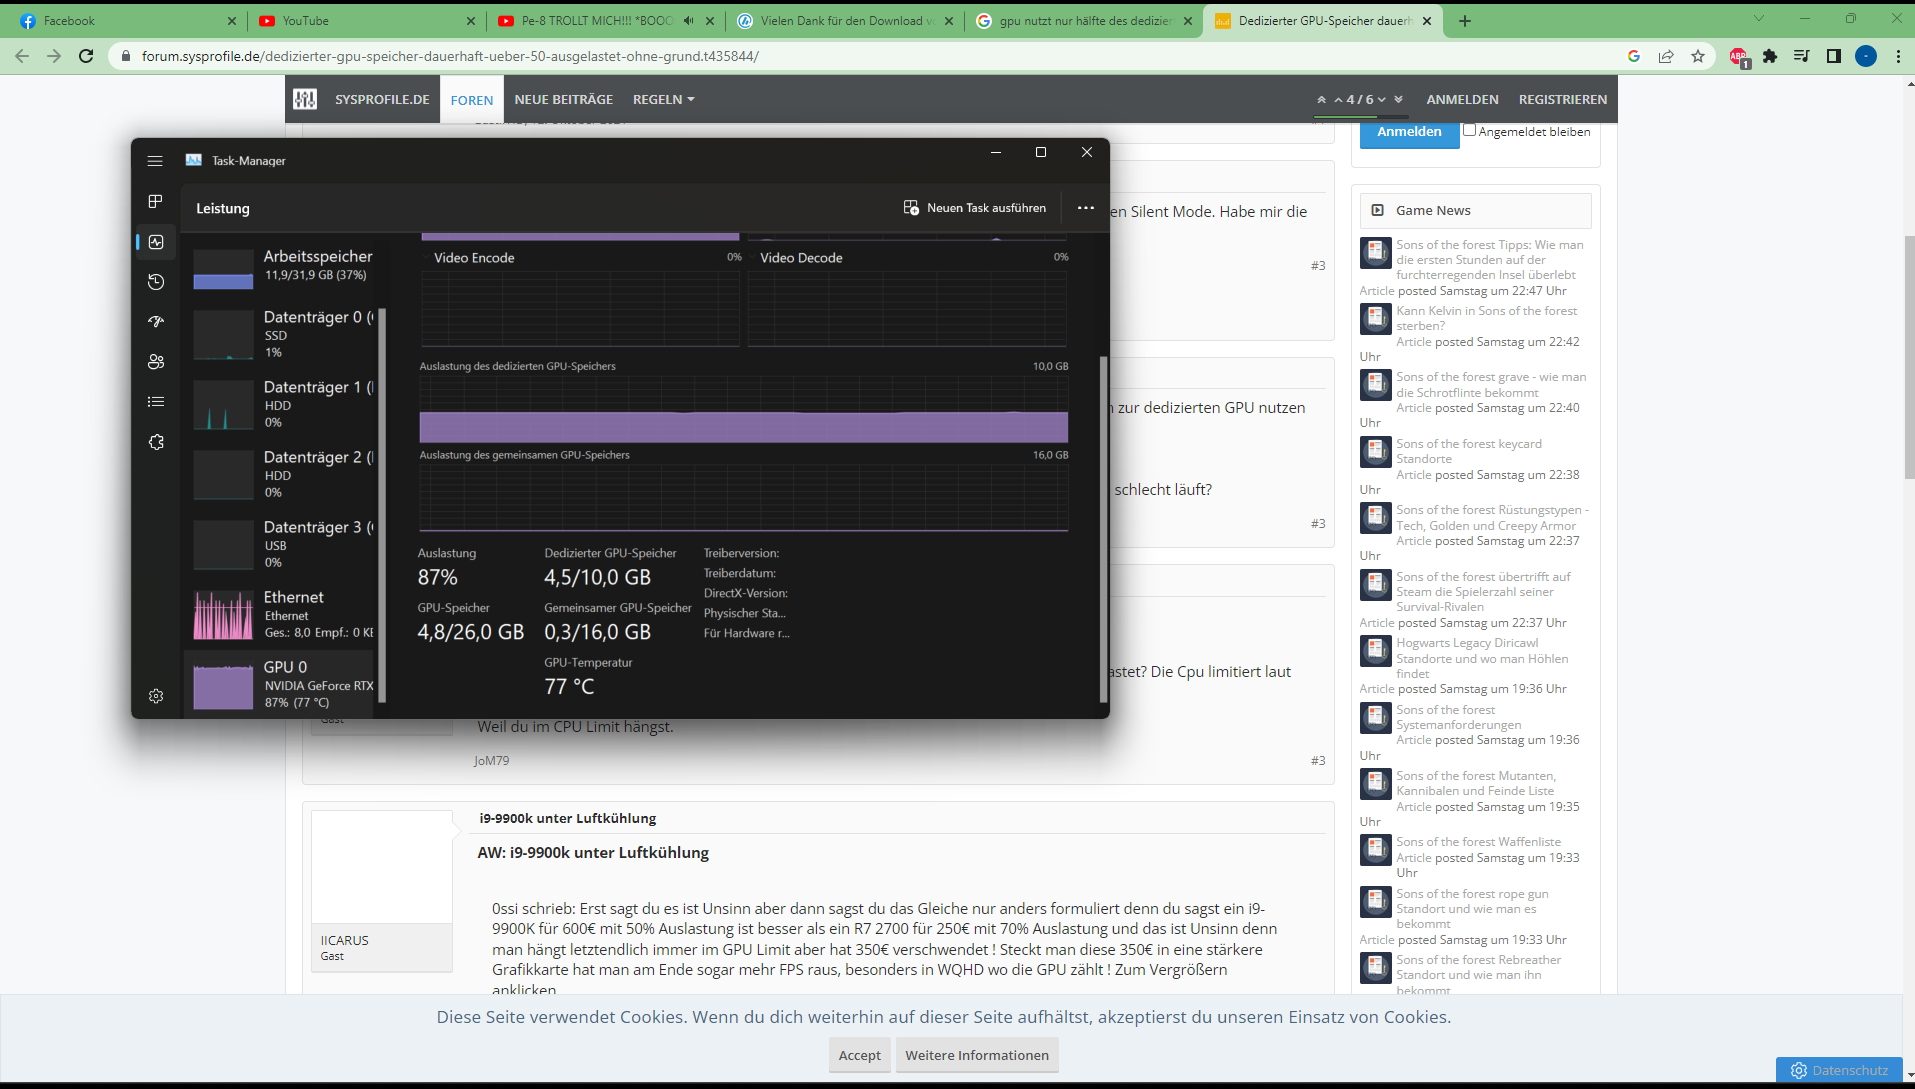Open Datenschutz privacy settings button

tap(1839, 1069)
